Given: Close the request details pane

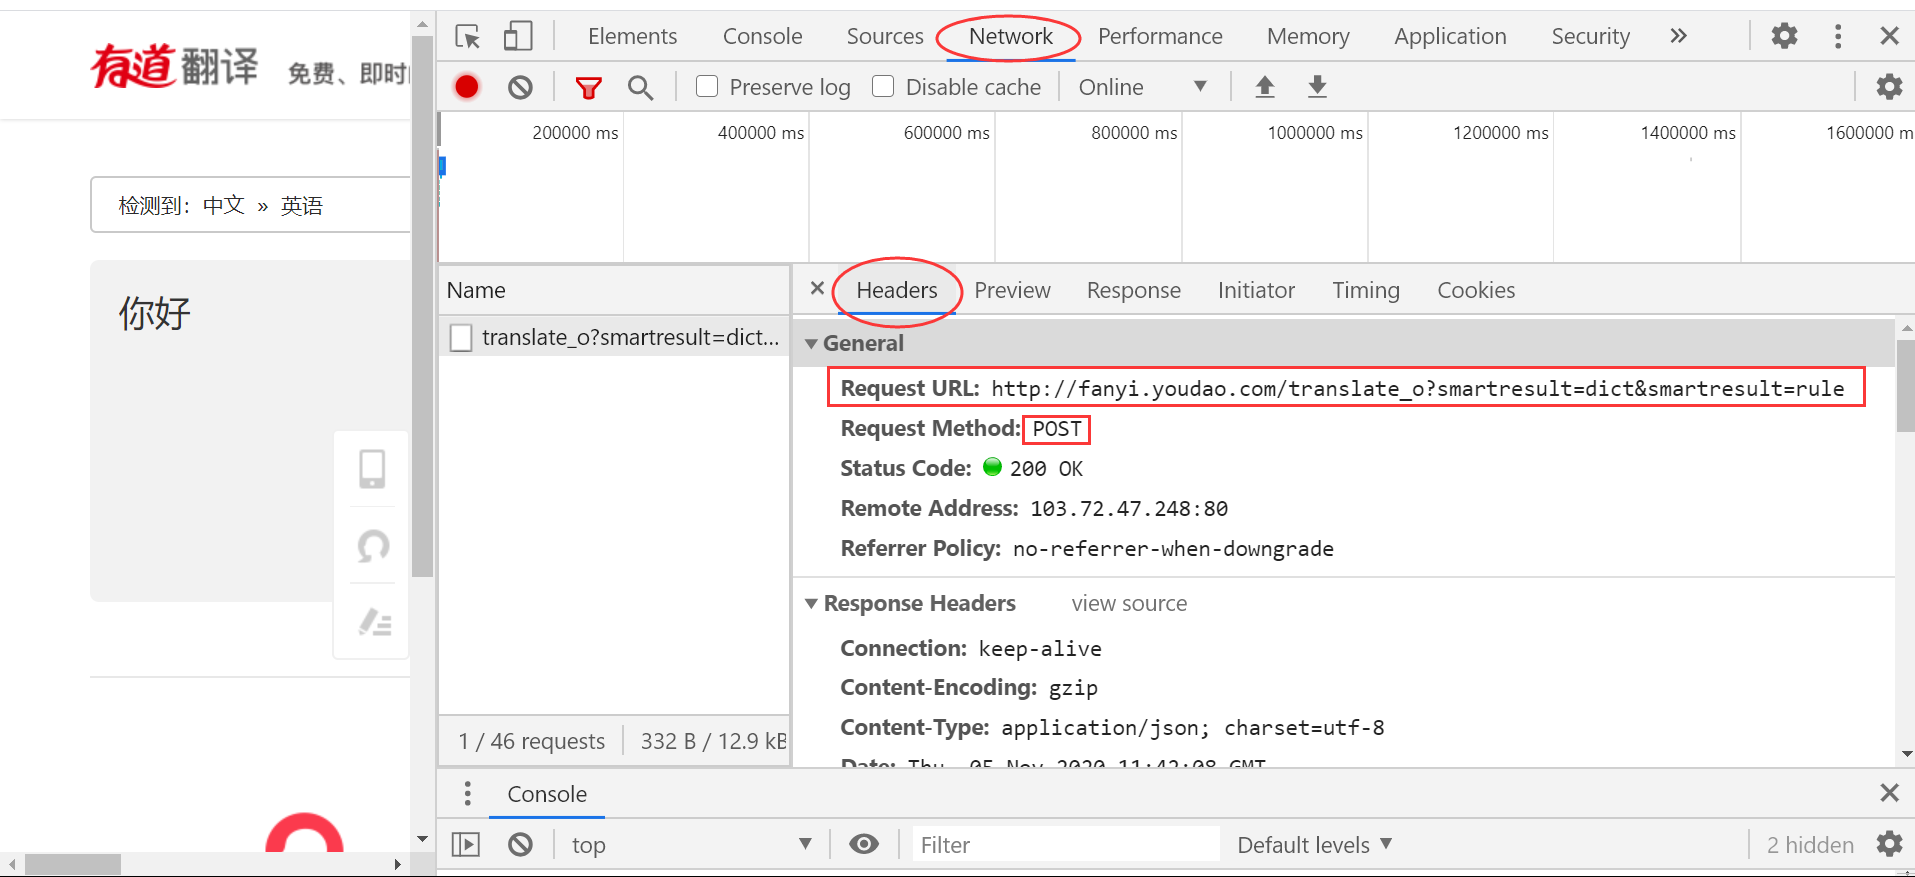Looking at the screenshot, I should 817,289.
